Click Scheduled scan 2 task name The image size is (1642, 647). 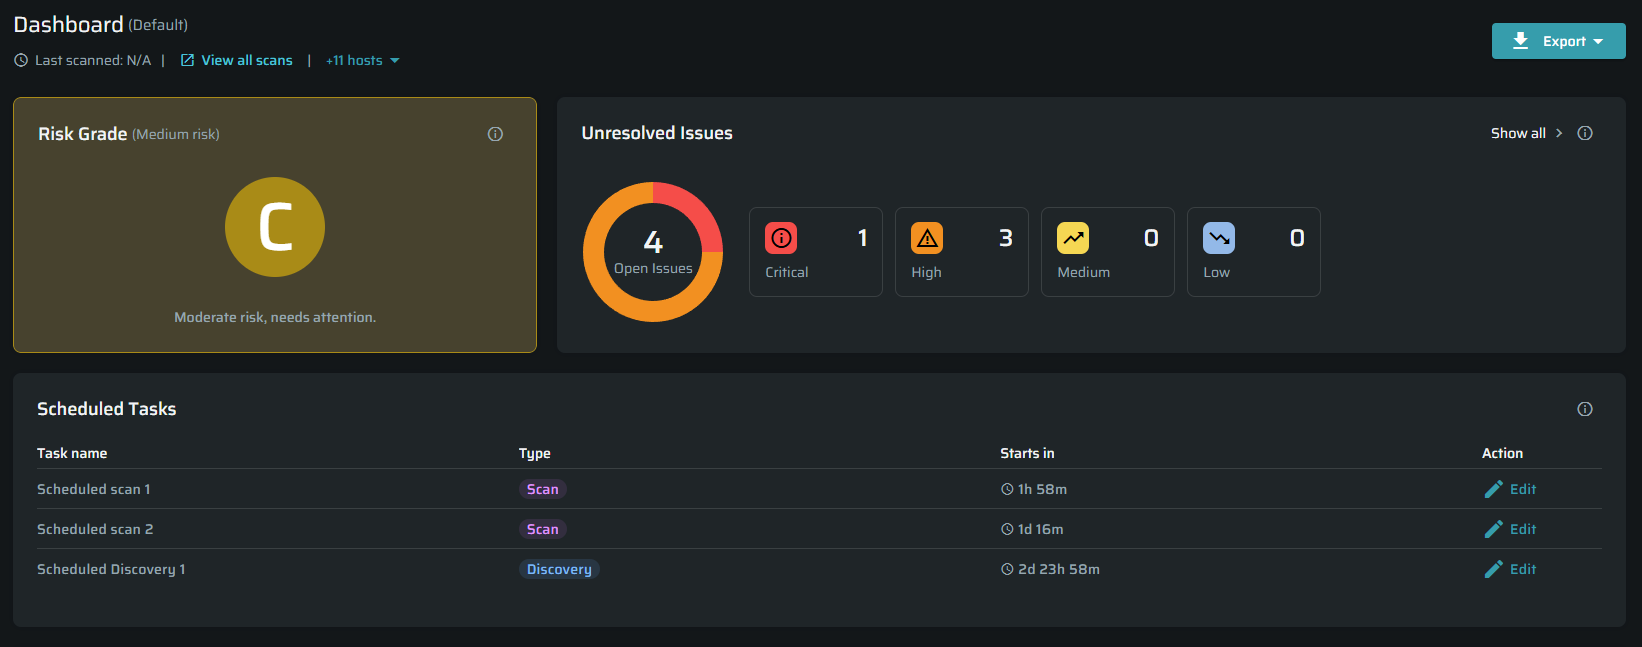tap(95, 529)
